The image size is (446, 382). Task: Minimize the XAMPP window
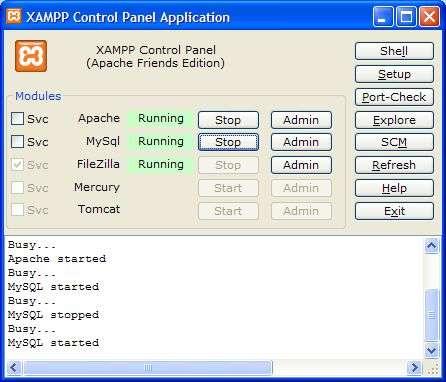point(383,16)
